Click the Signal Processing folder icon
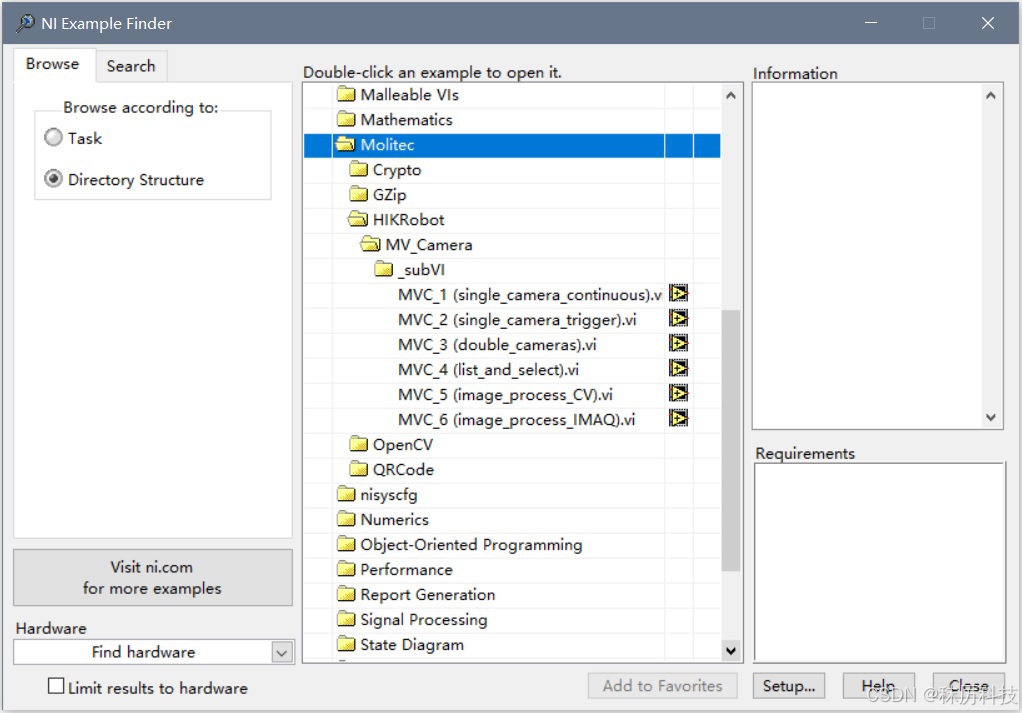The width and height of the screenshot is (1022, 713). tap(346, 619)
